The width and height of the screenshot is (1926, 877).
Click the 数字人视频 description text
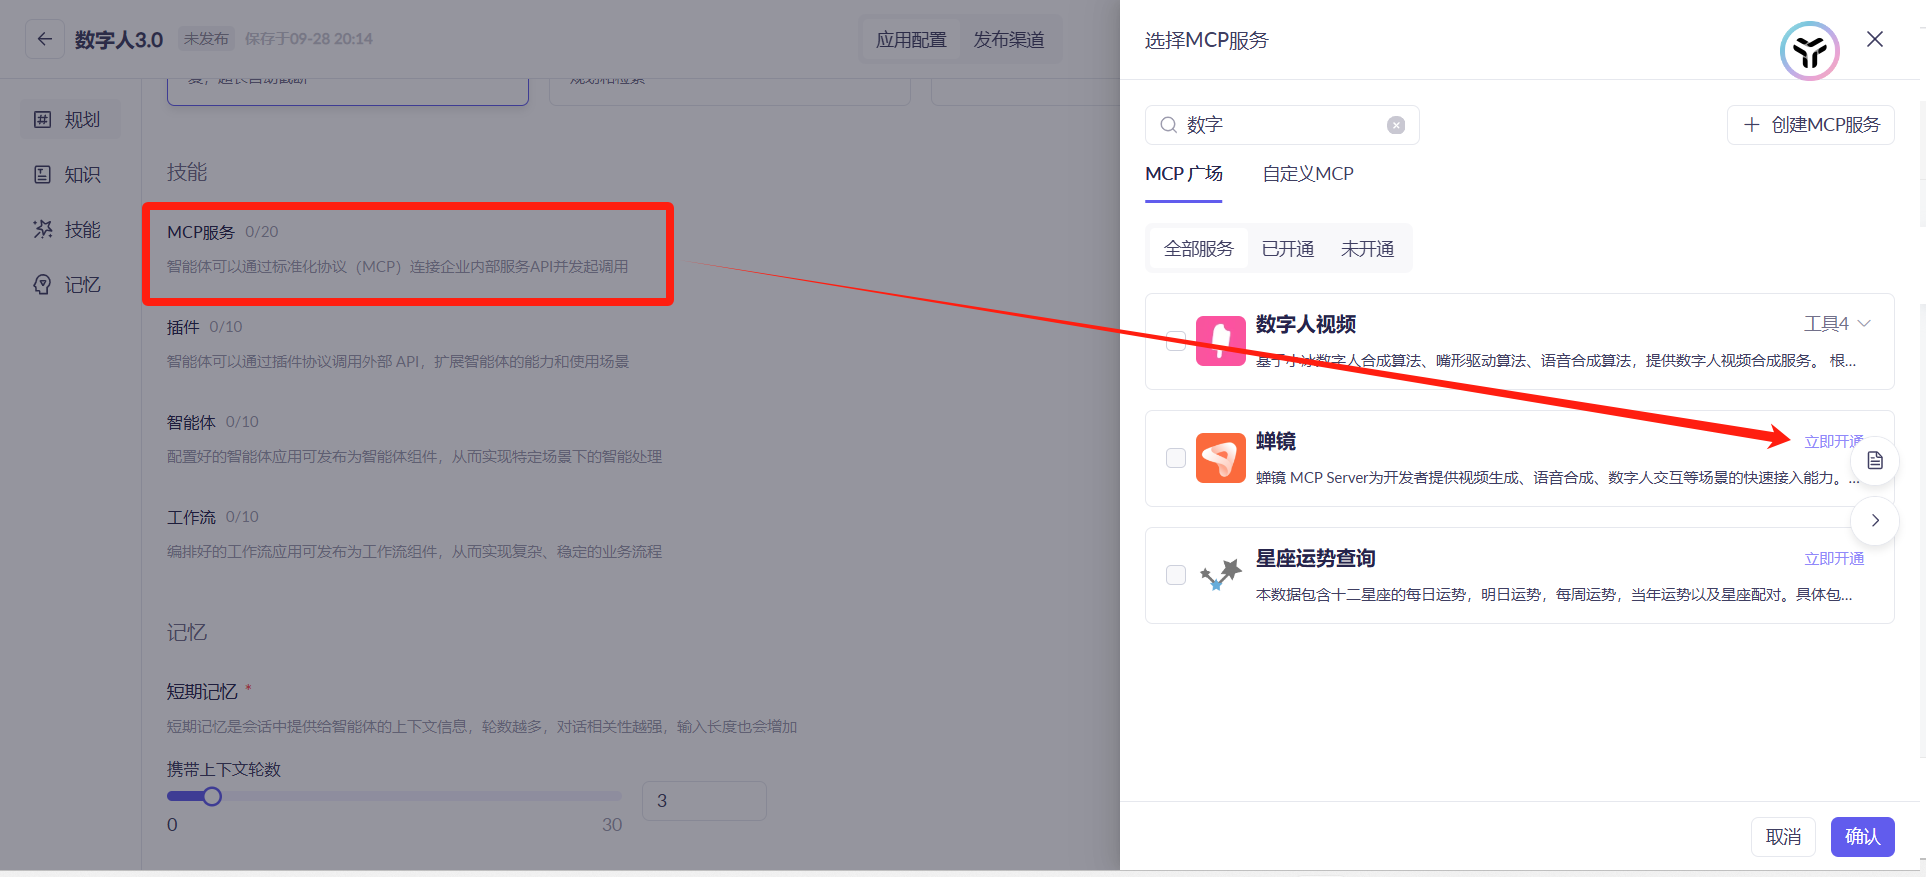tap(1556, 361)
